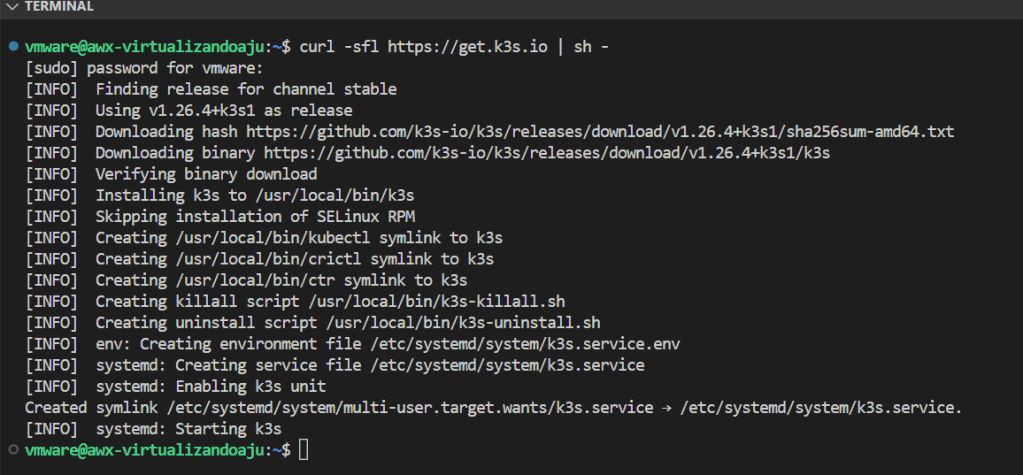This screenshot has width=1023, height=475.
Task: Click the blue command status dot
Action: pyautogui.click(x=11, y=47)
